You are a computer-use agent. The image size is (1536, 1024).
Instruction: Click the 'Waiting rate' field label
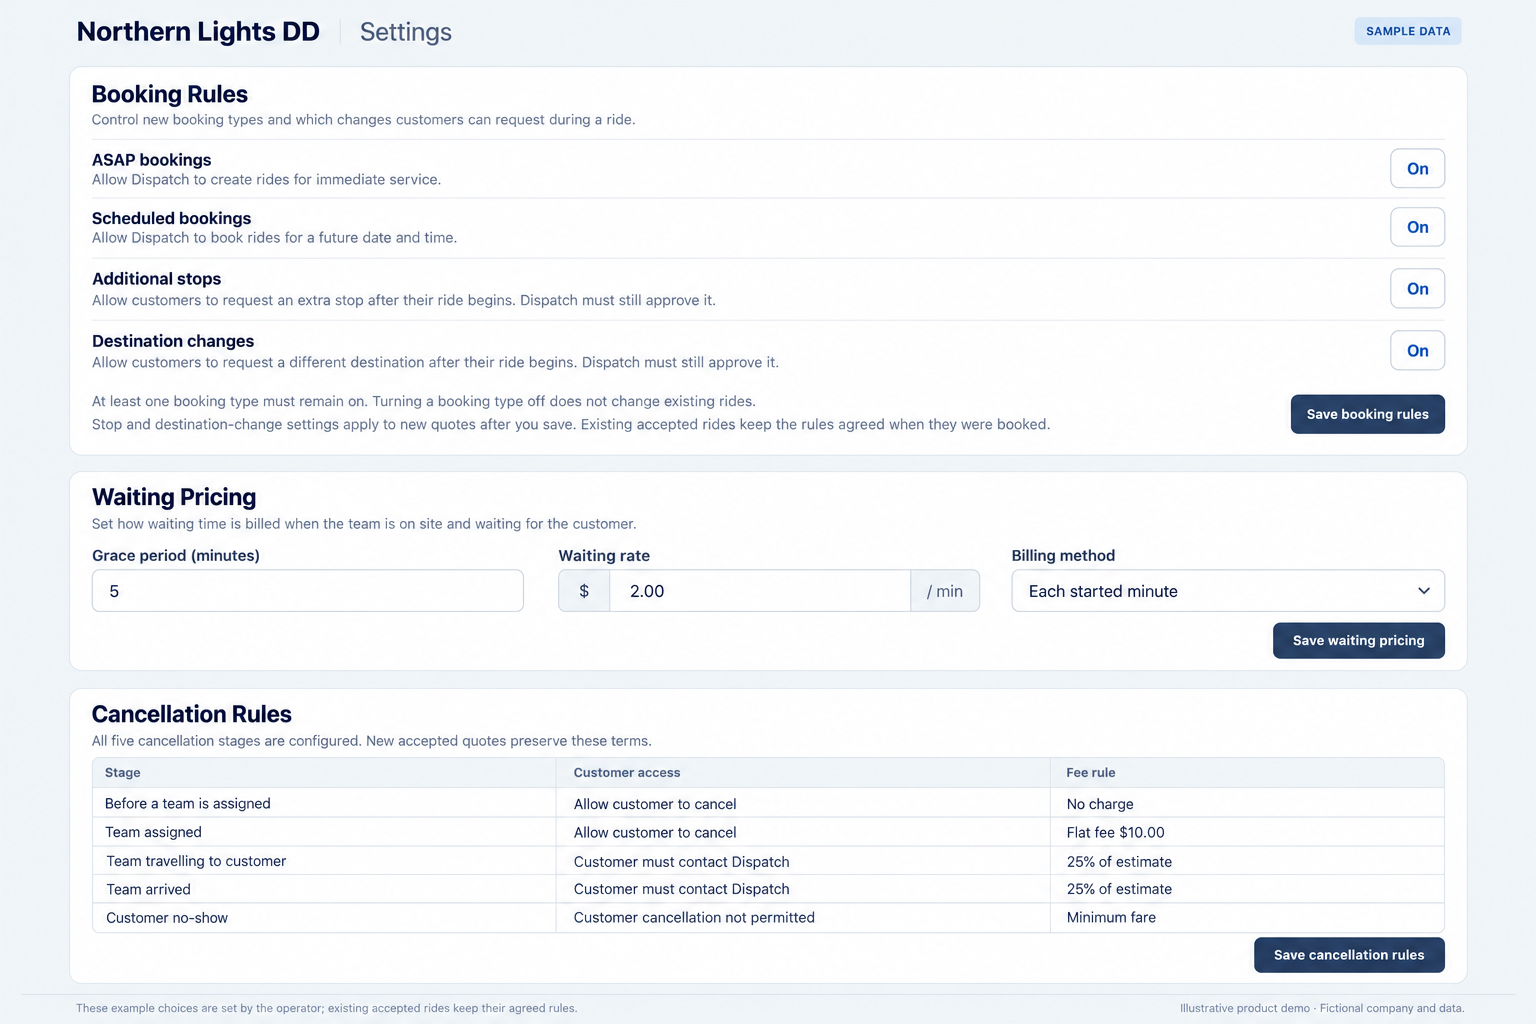604,555
